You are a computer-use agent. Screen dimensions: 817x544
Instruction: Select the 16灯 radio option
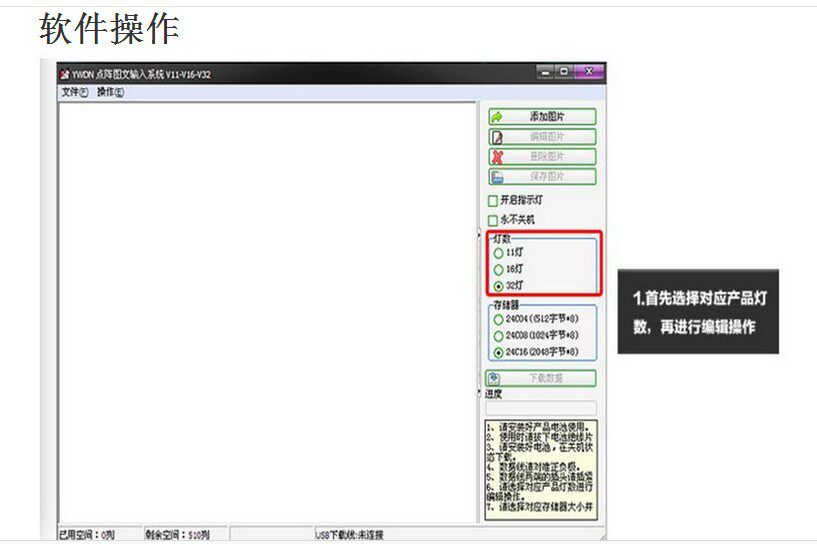click(498, 269)
